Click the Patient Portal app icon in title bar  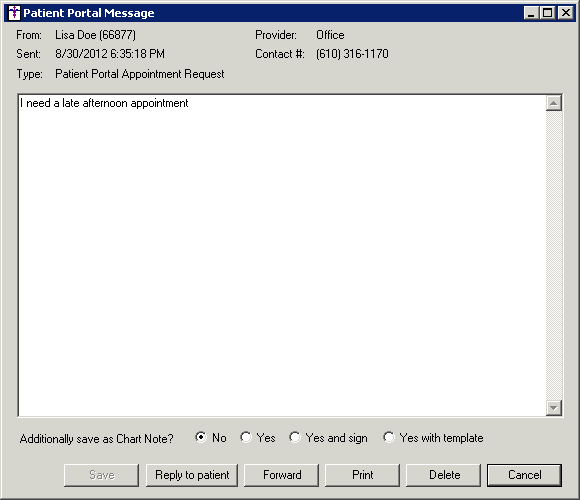pos(14,13)
